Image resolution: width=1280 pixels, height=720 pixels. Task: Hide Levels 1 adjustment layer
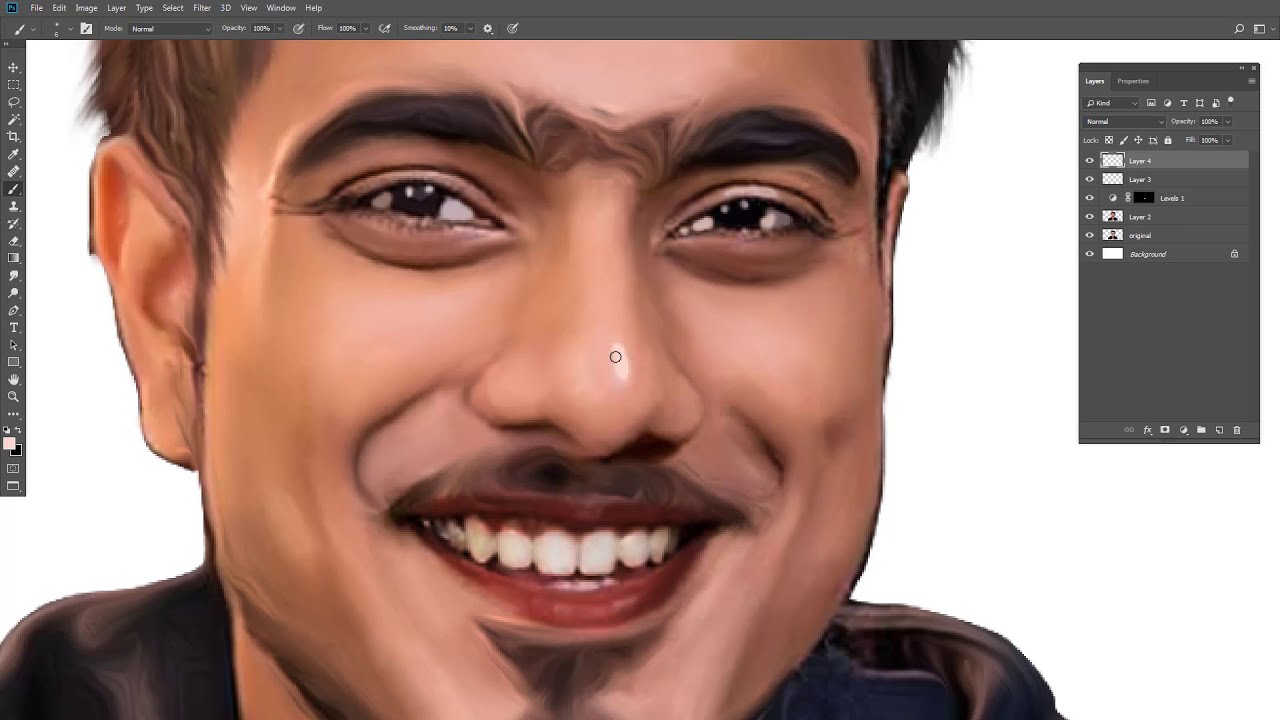(1090, 198)
